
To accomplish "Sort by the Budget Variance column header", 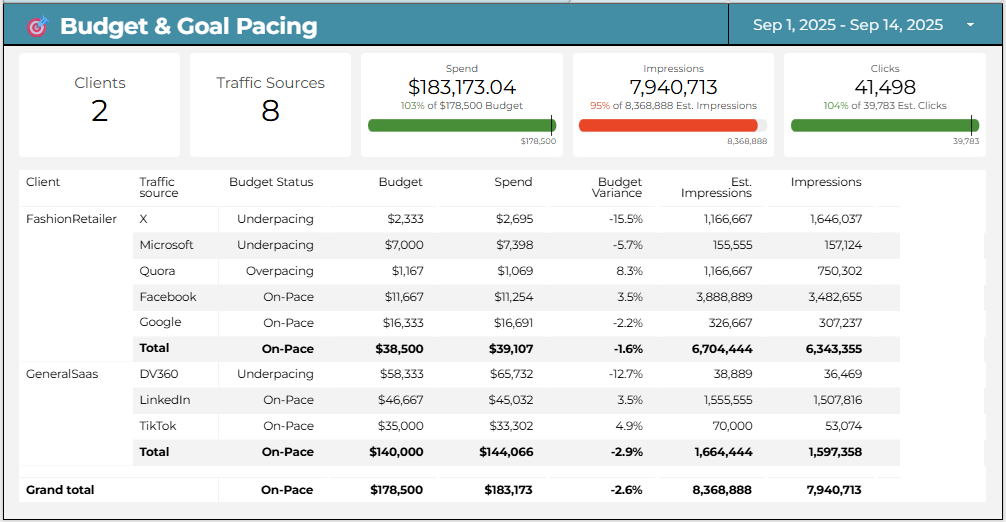I will point(617,187).
